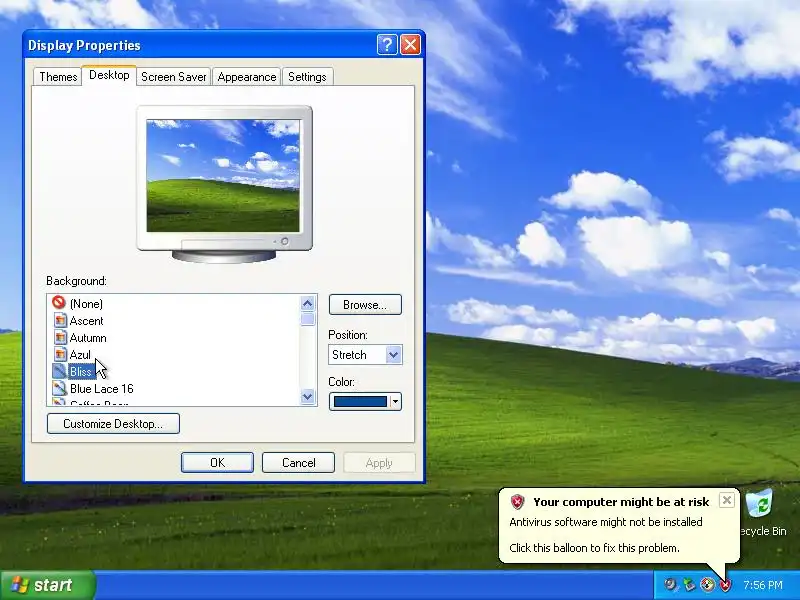Click the Blue Lace 16 file icon

point(60,388)
